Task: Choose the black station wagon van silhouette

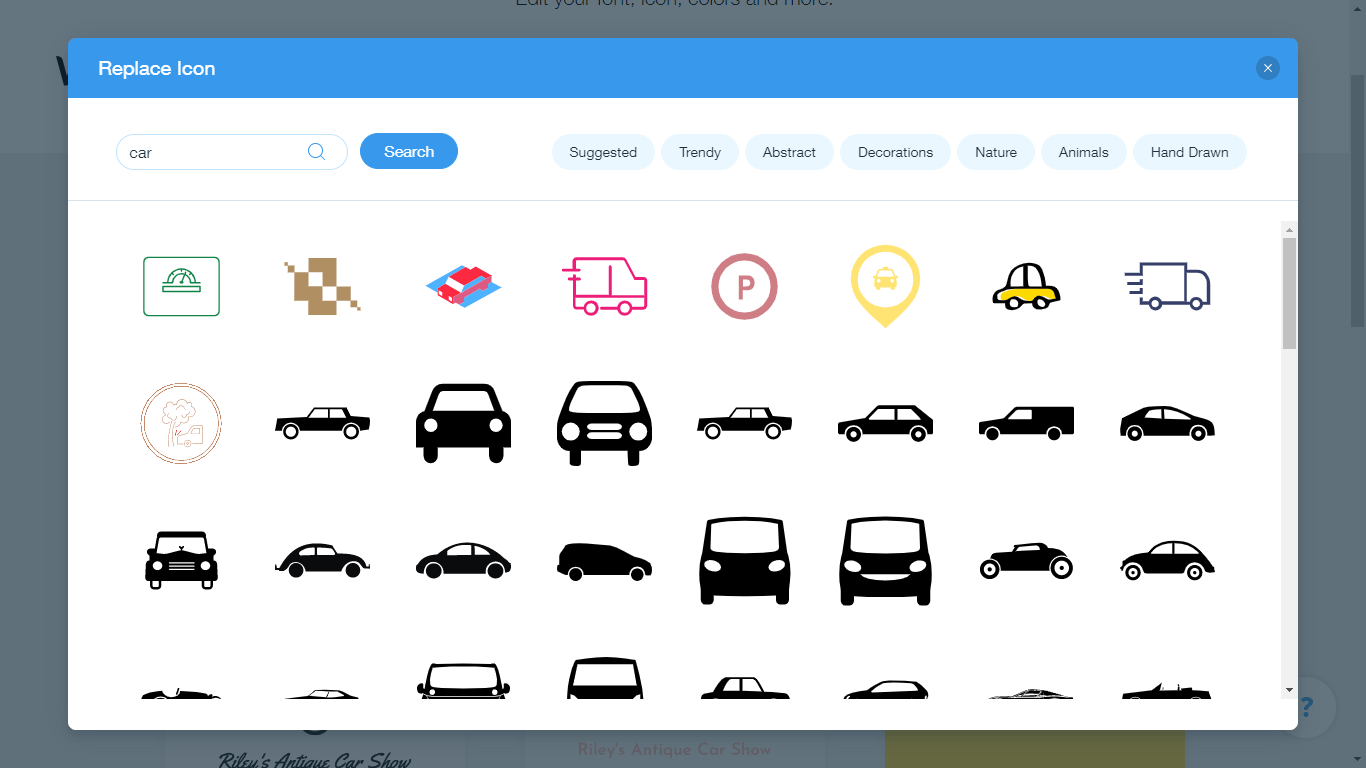Action: coord(1026,423)
